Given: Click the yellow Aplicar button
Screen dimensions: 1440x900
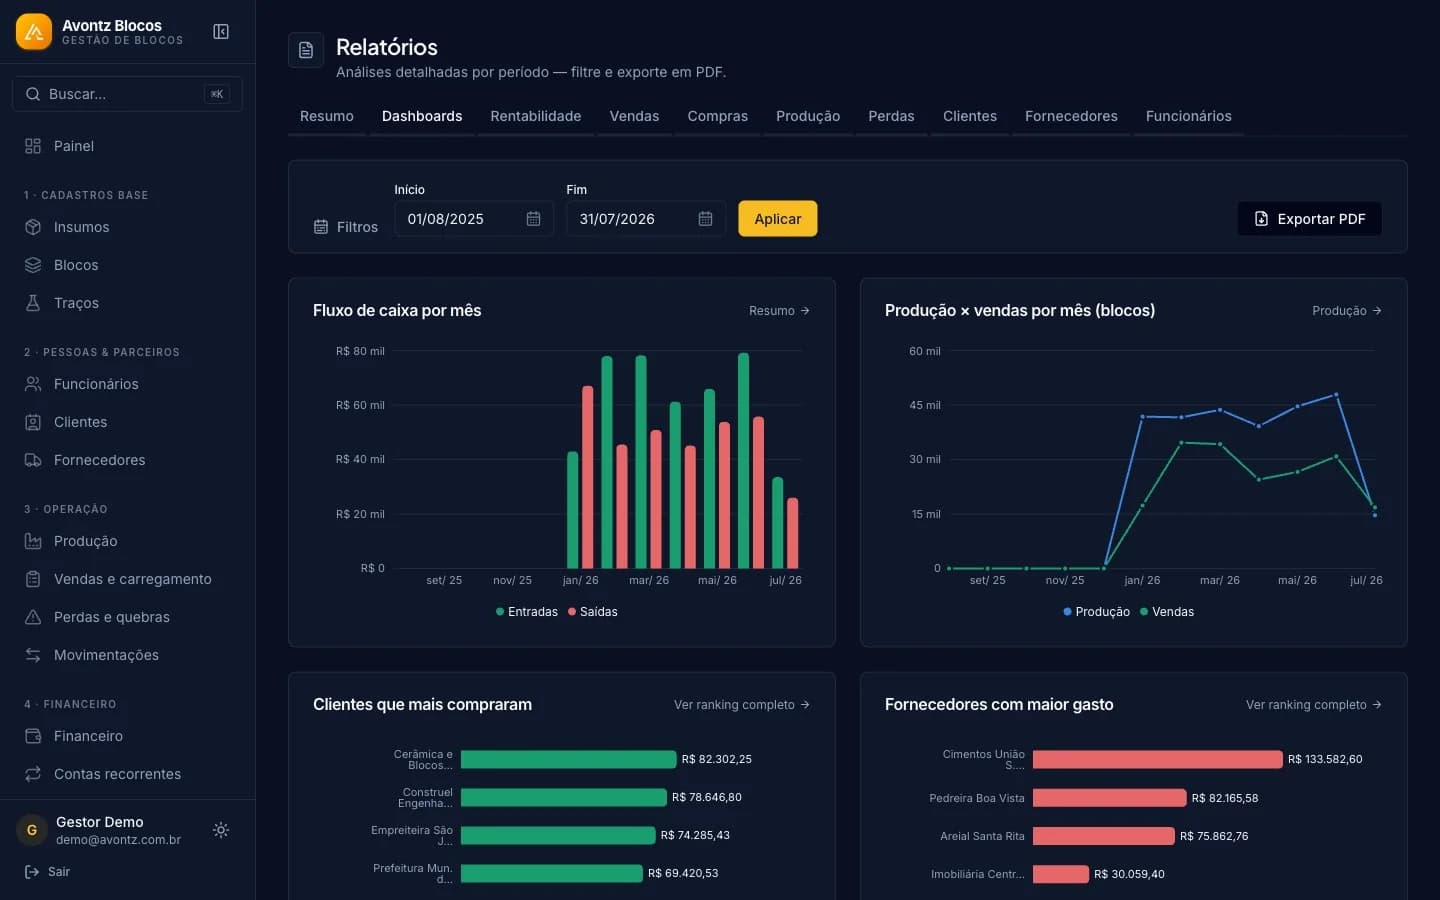Looking at the screenshot, I should 778,219.
